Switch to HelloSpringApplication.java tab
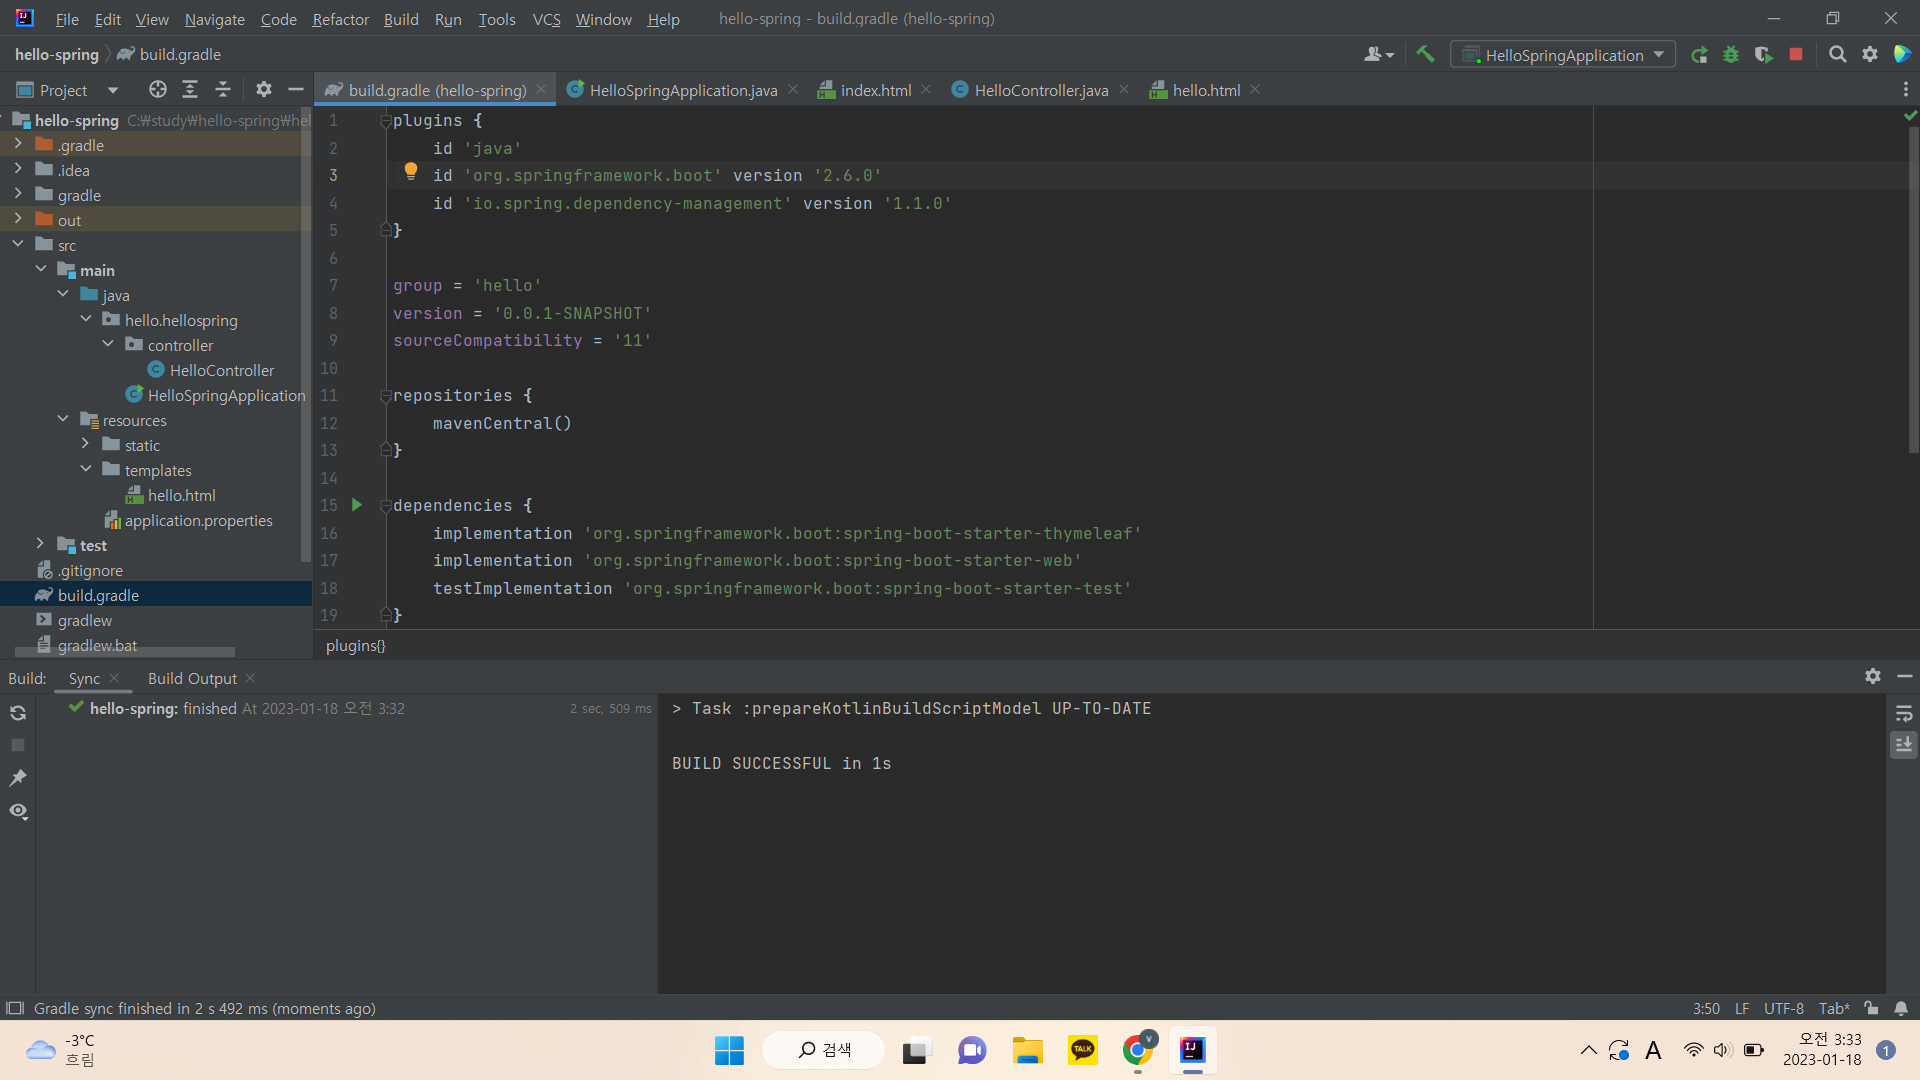The width and height of the screenshot is (1920, 1080). coord(683,90)
